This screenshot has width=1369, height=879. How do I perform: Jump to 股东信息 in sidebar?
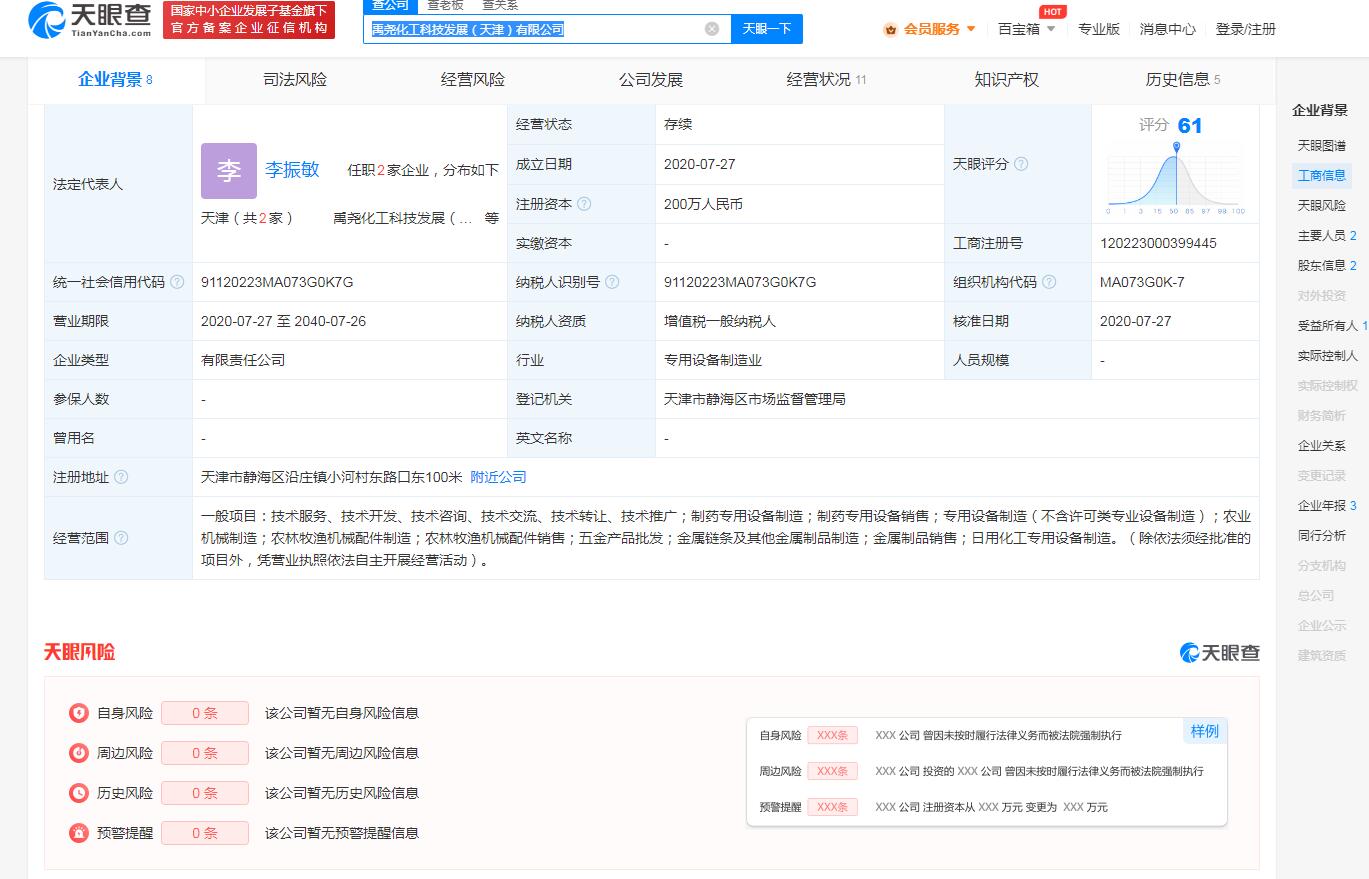pos(1326,266)
